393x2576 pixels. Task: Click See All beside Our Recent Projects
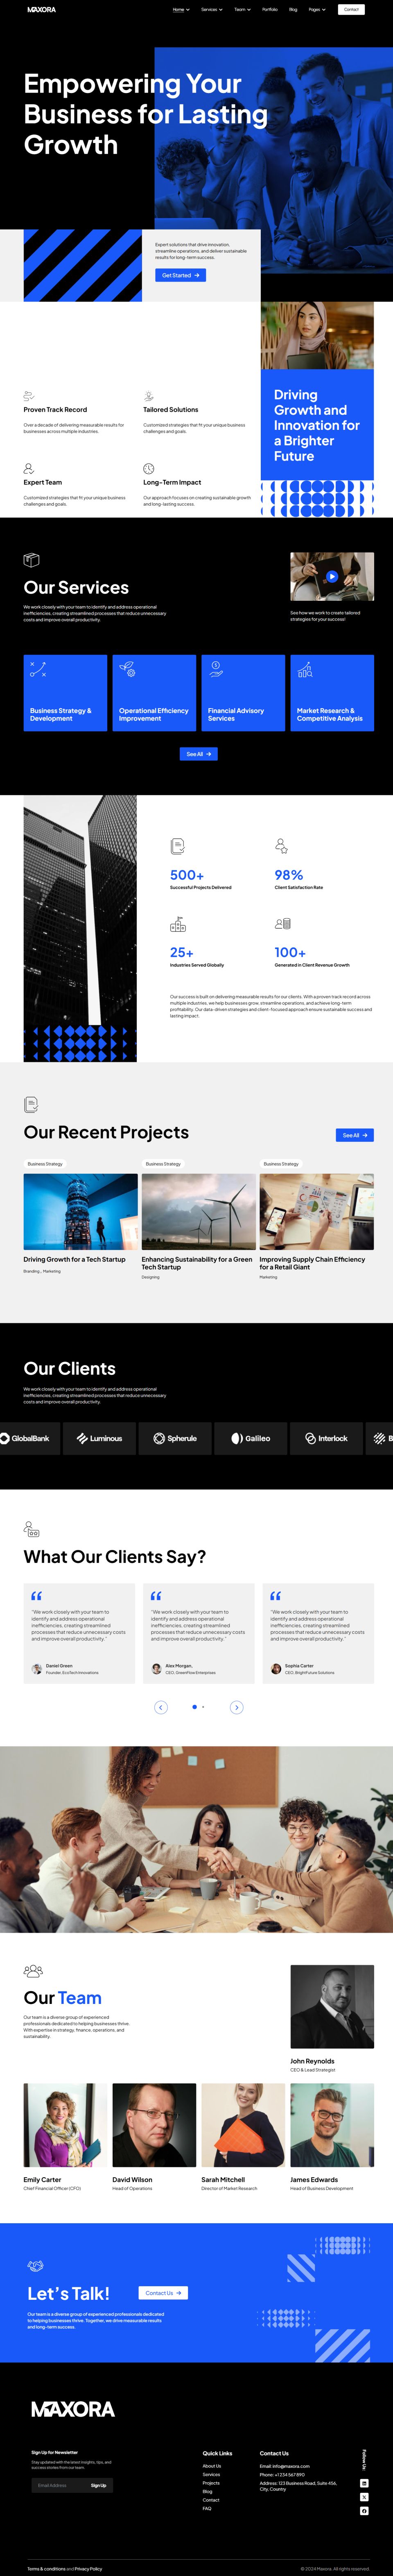[355, 1135]
